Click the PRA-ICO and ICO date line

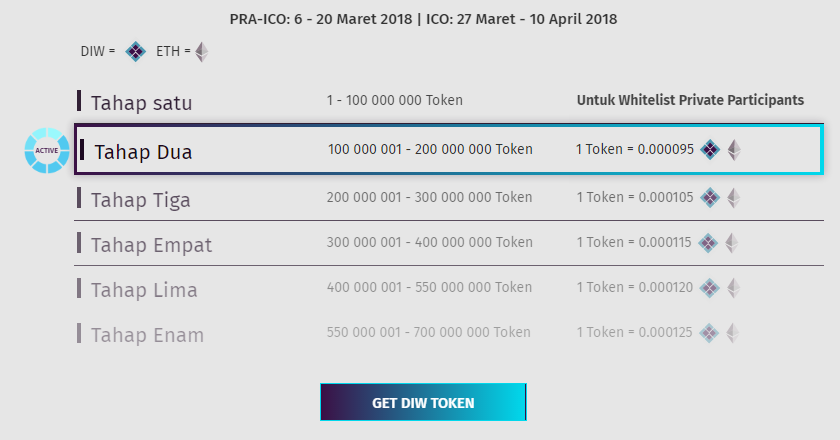pos(423,19)
